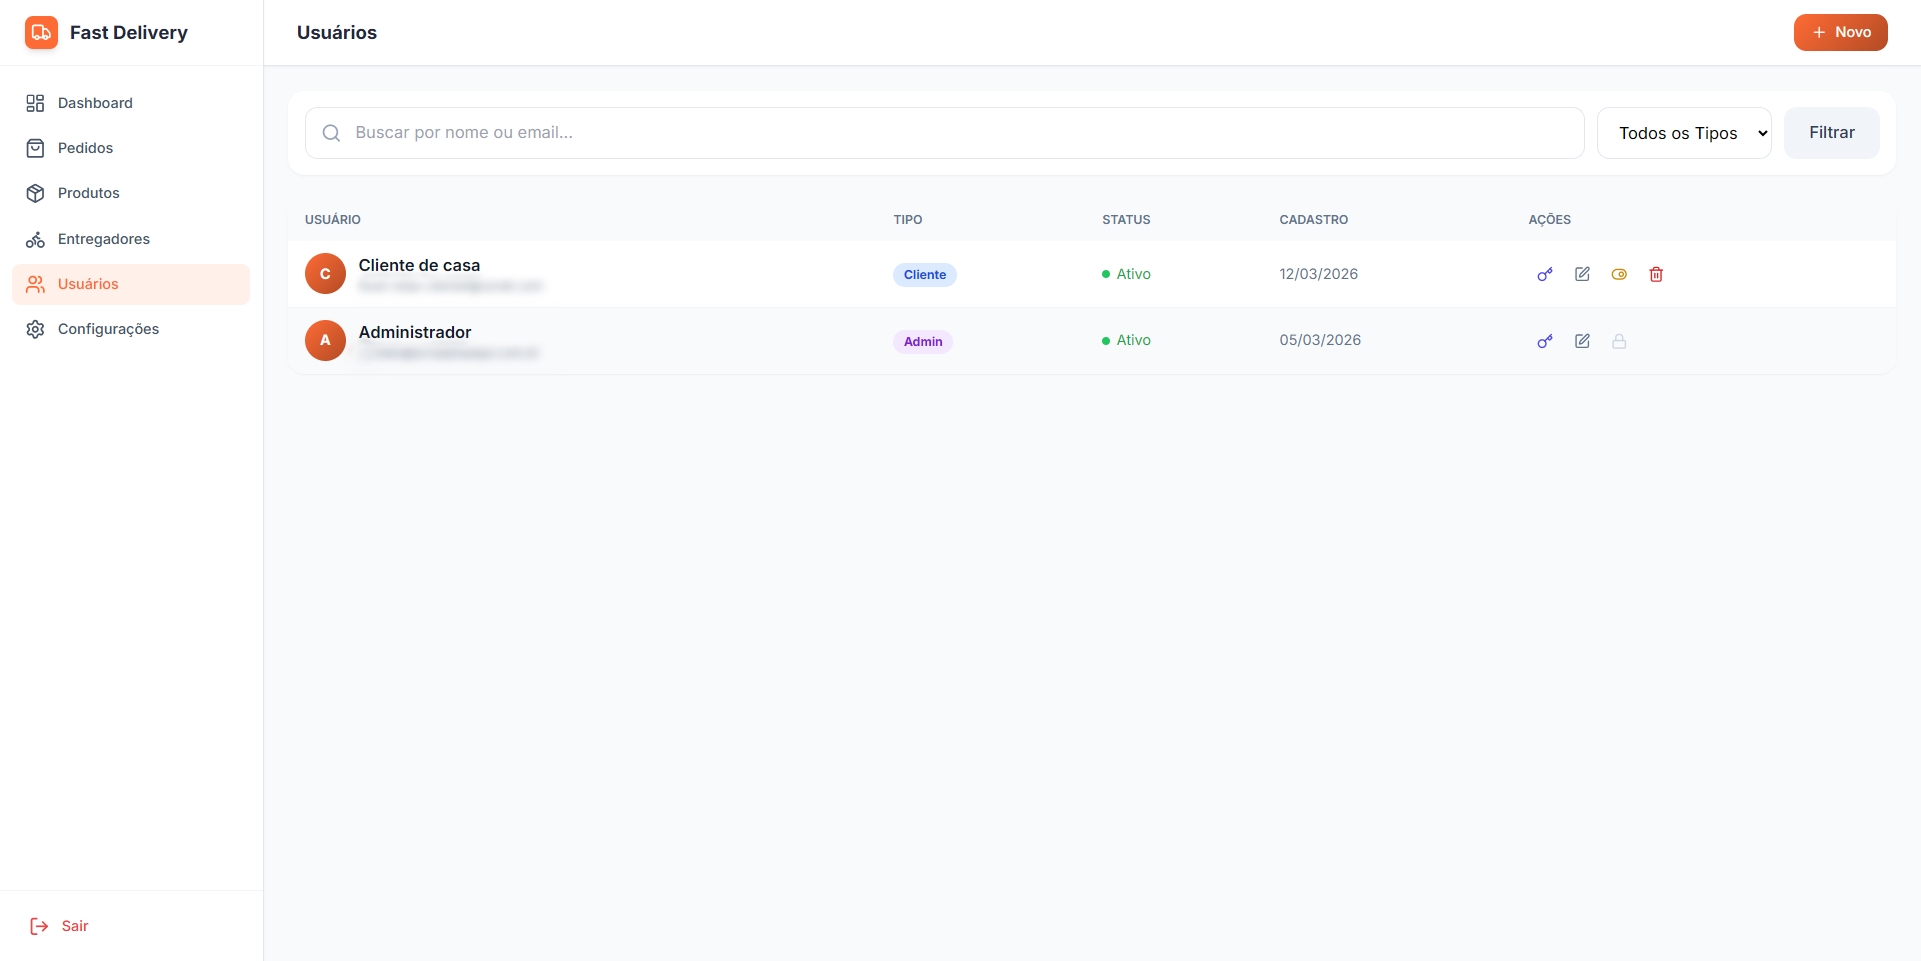The height and width of the screenshot is (961, 1921).
Task: Edit the Cliente de casa user
Action: click(1582, 274)
